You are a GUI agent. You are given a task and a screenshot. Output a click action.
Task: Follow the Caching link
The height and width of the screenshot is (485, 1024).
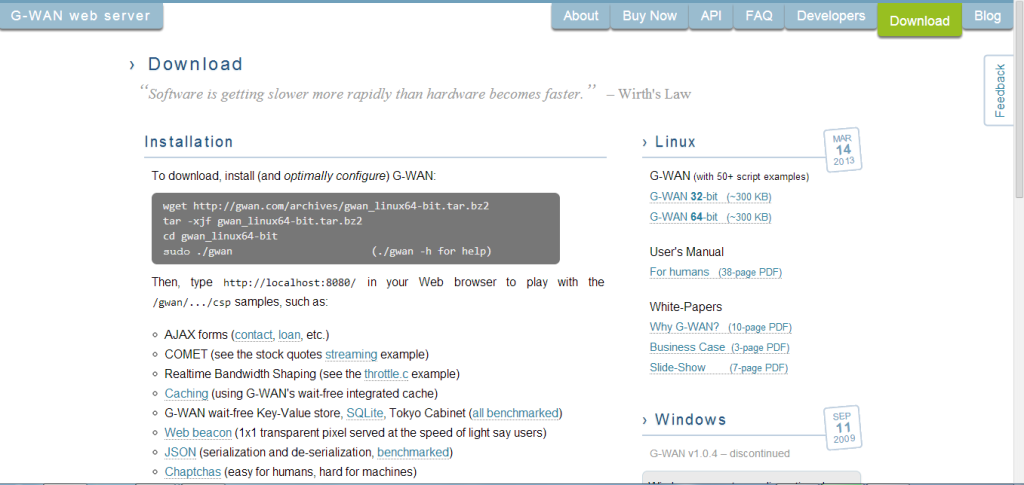[x=186, y=394]
